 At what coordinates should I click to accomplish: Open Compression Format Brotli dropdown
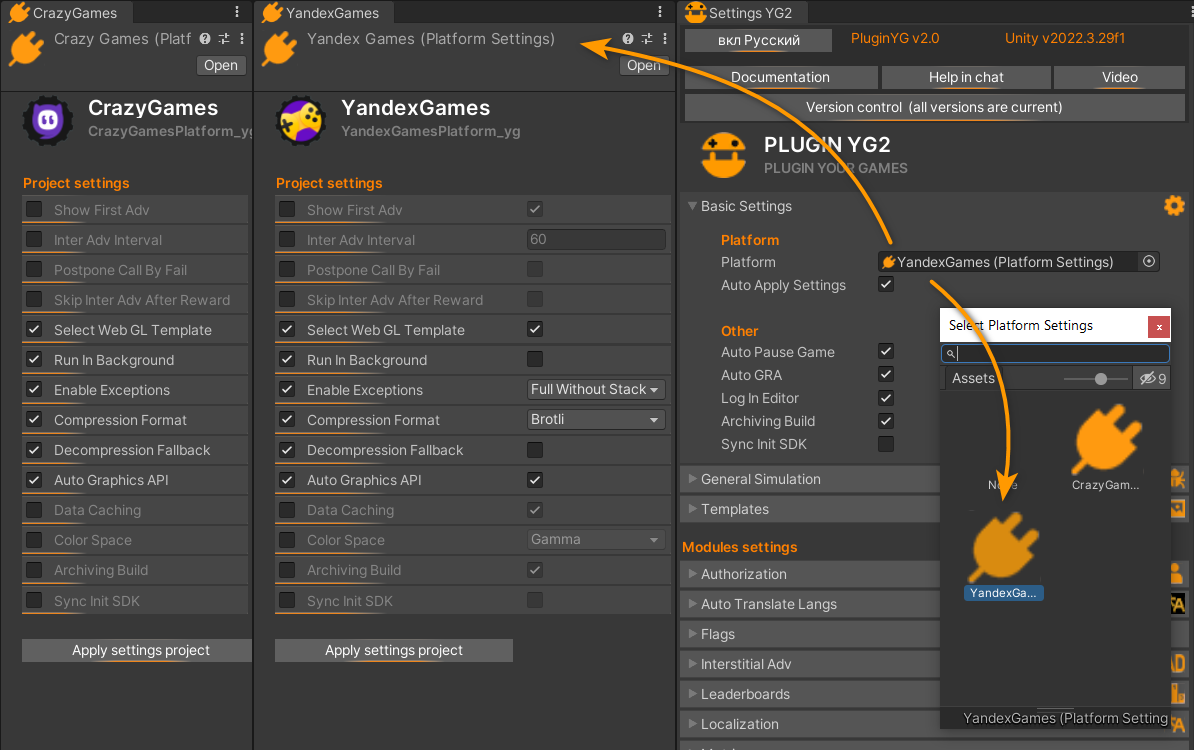pos(595,420)
